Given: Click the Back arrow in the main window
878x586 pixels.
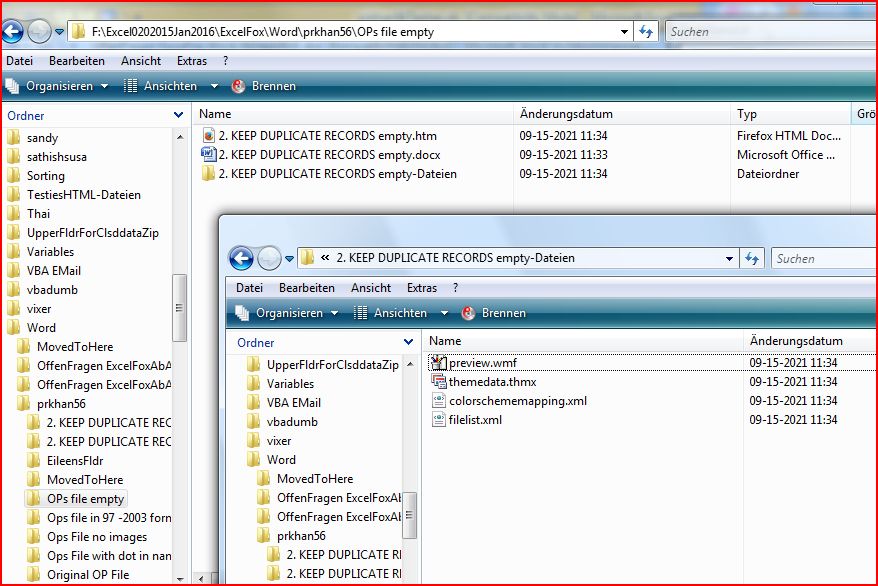Looking at the screenshot, I should pos(13,32).
